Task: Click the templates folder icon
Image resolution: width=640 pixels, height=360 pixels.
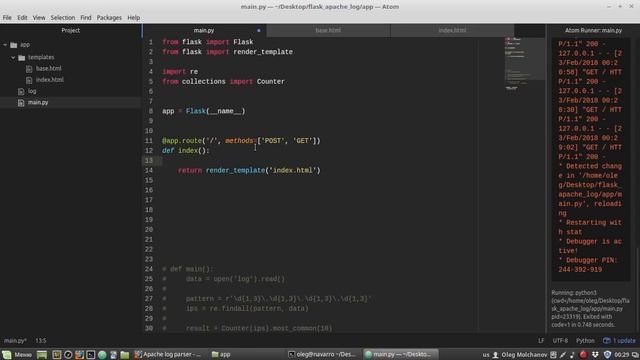Action: pyautogui.click(x=22, y=58)
